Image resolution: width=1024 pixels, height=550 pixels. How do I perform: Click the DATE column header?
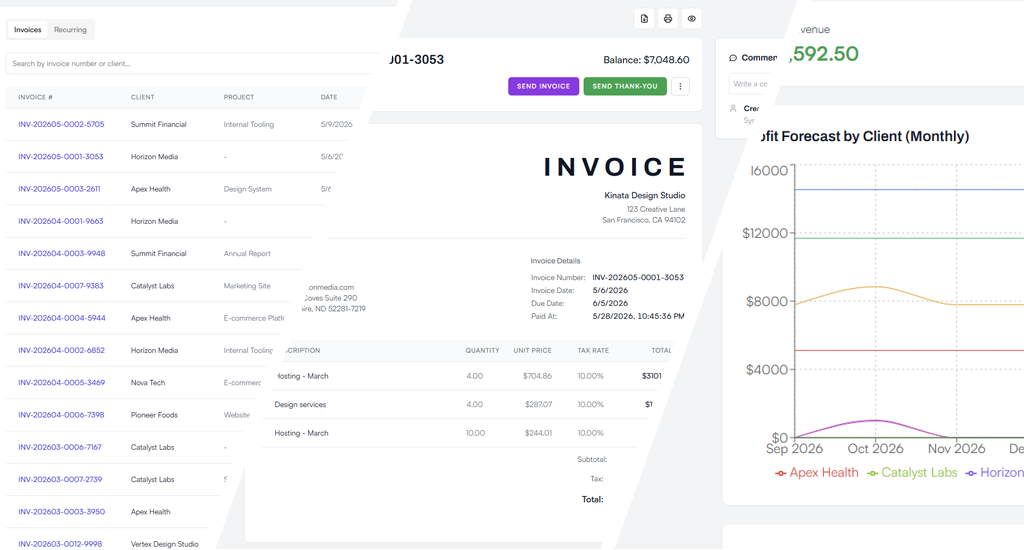coord(329,97)
